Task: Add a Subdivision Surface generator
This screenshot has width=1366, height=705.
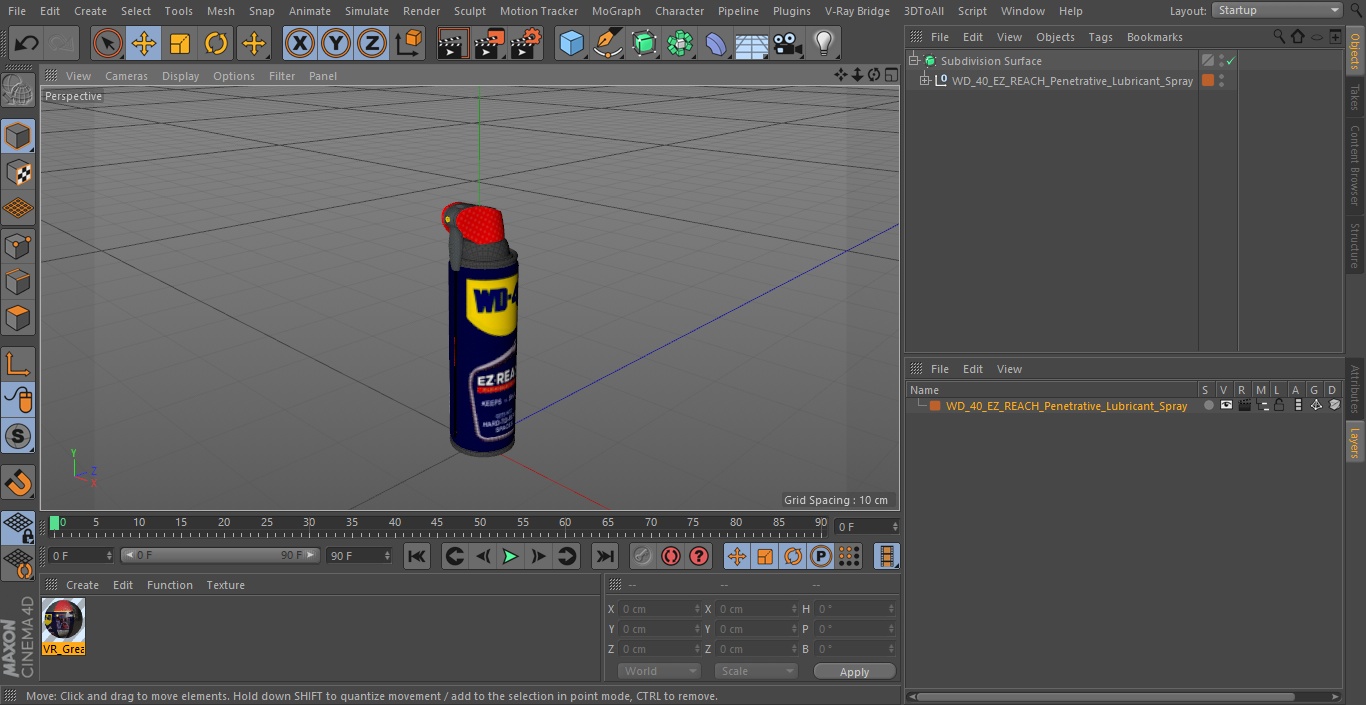Action: (x=644, y=44)
